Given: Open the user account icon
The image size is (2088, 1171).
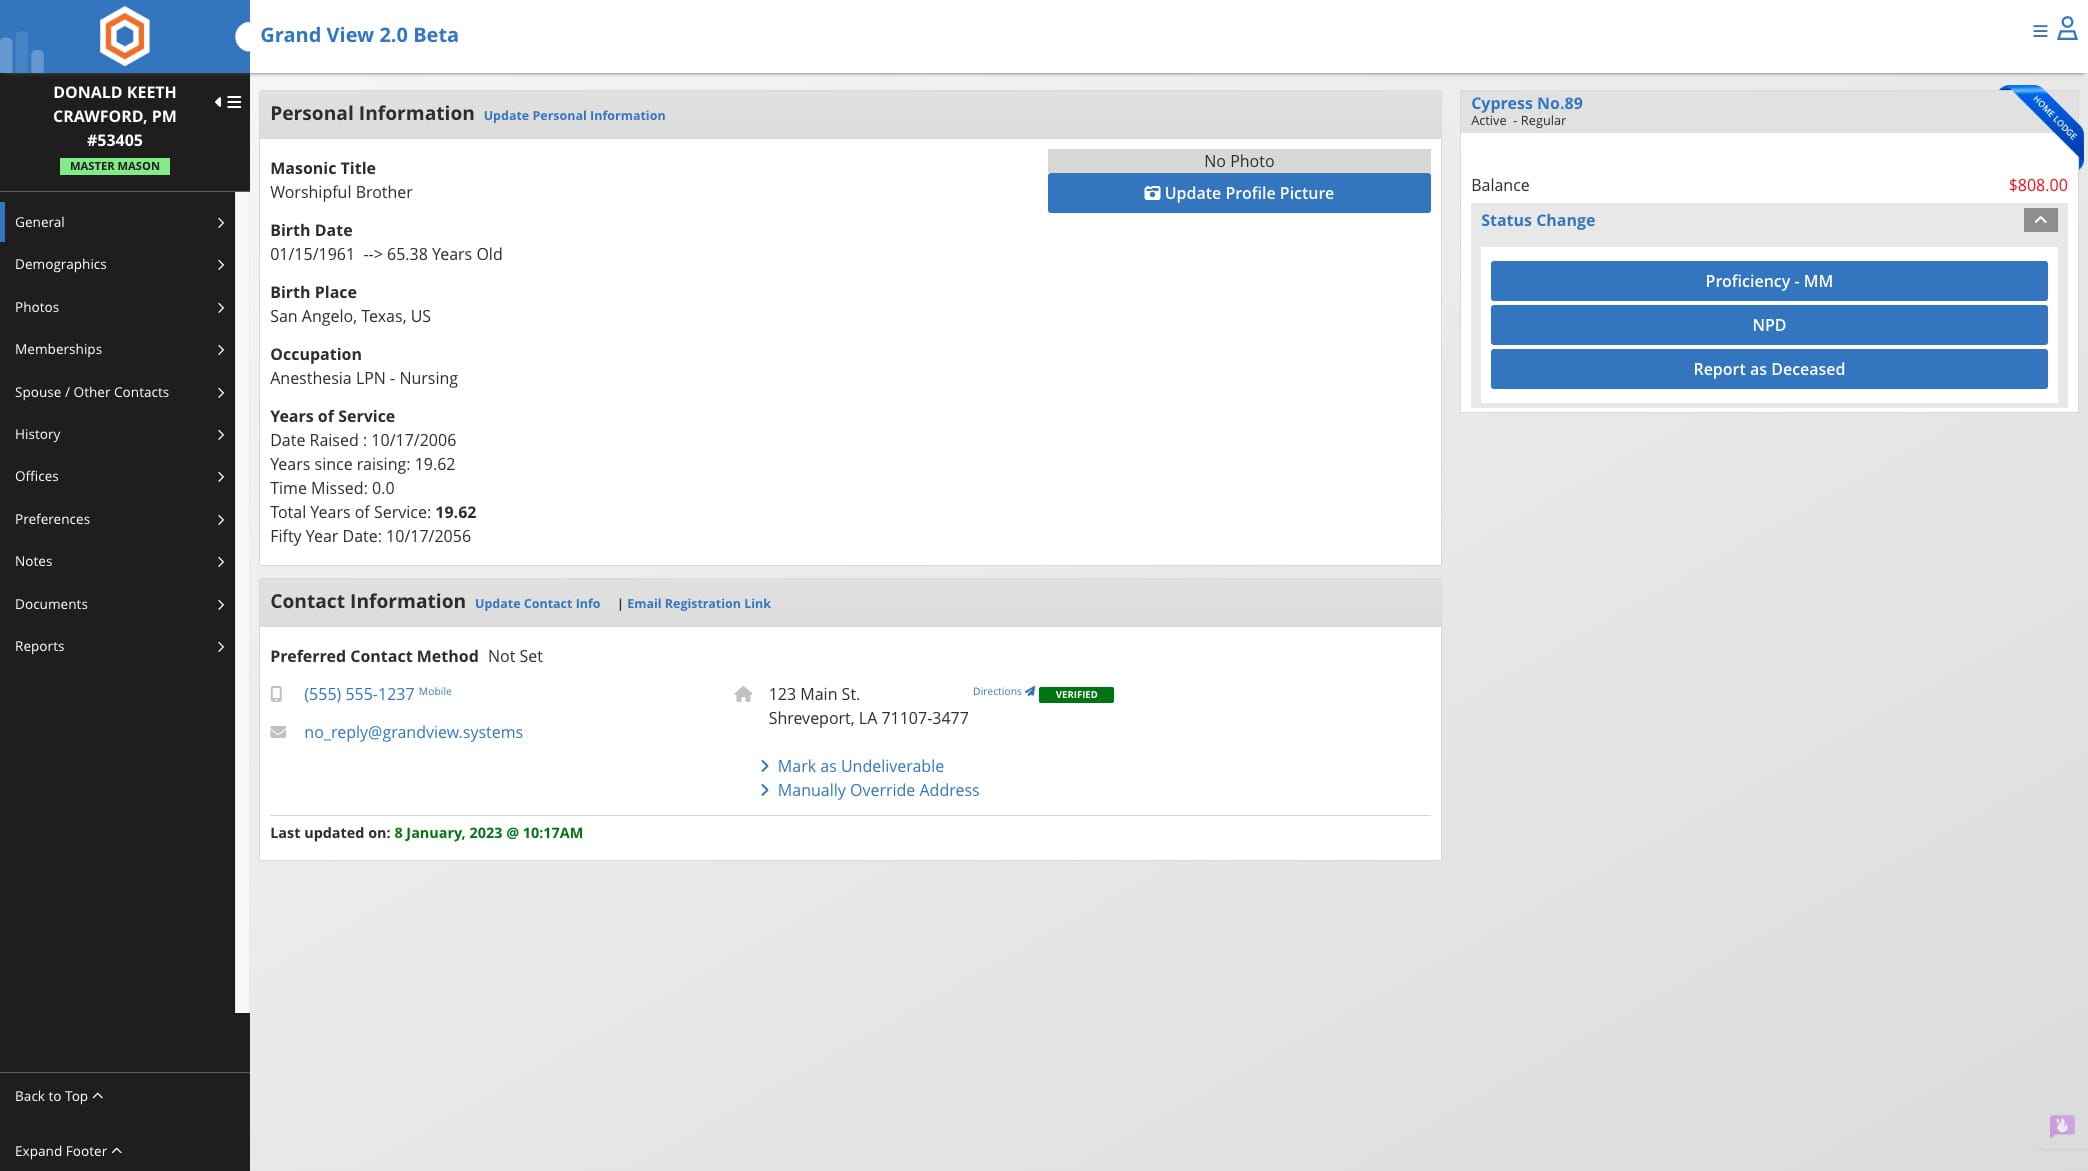Looking at the screenshot, I should click(x=2067, y=29).
